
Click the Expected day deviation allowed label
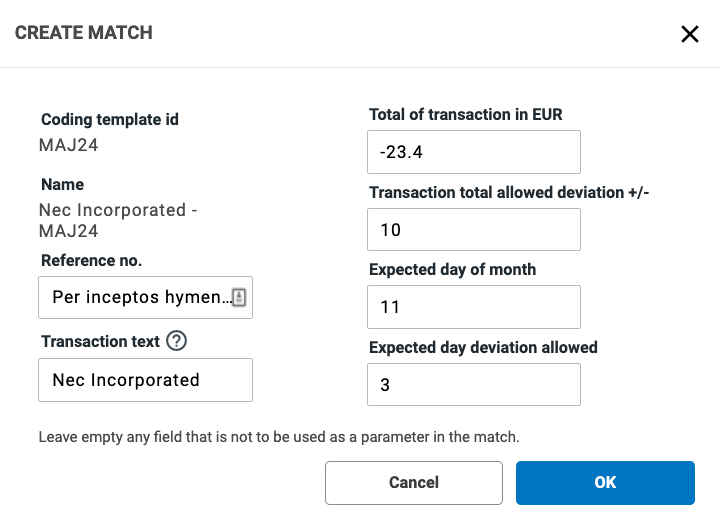[x=483, y=347]
